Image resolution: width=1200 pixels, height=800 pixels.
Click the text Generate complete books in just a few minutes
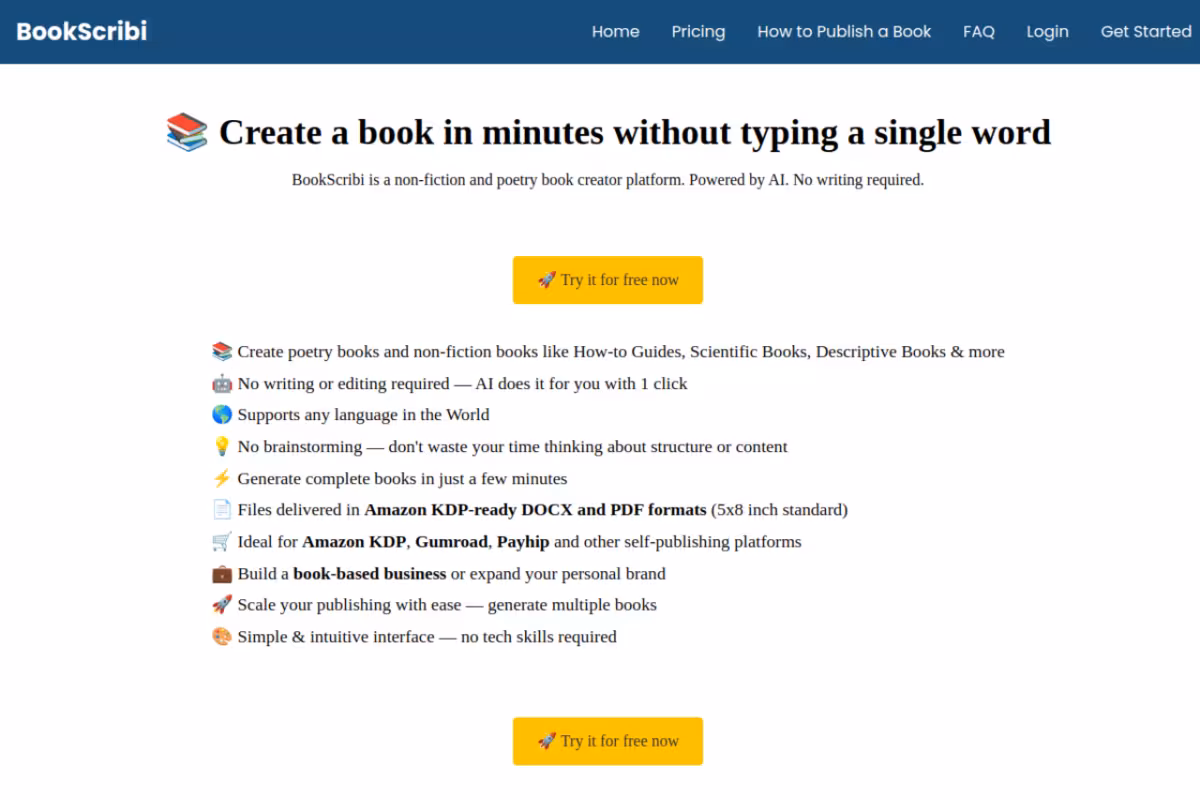point(402,478)
